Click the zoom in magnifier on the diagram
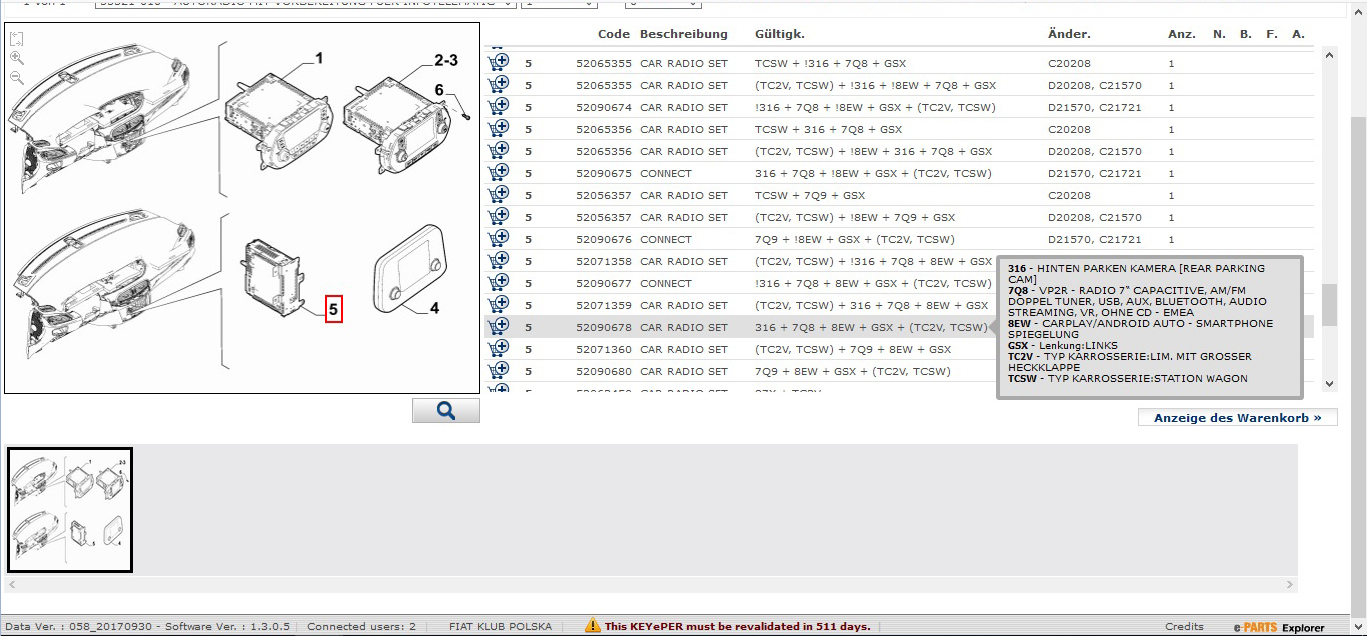 coord(17,58)
